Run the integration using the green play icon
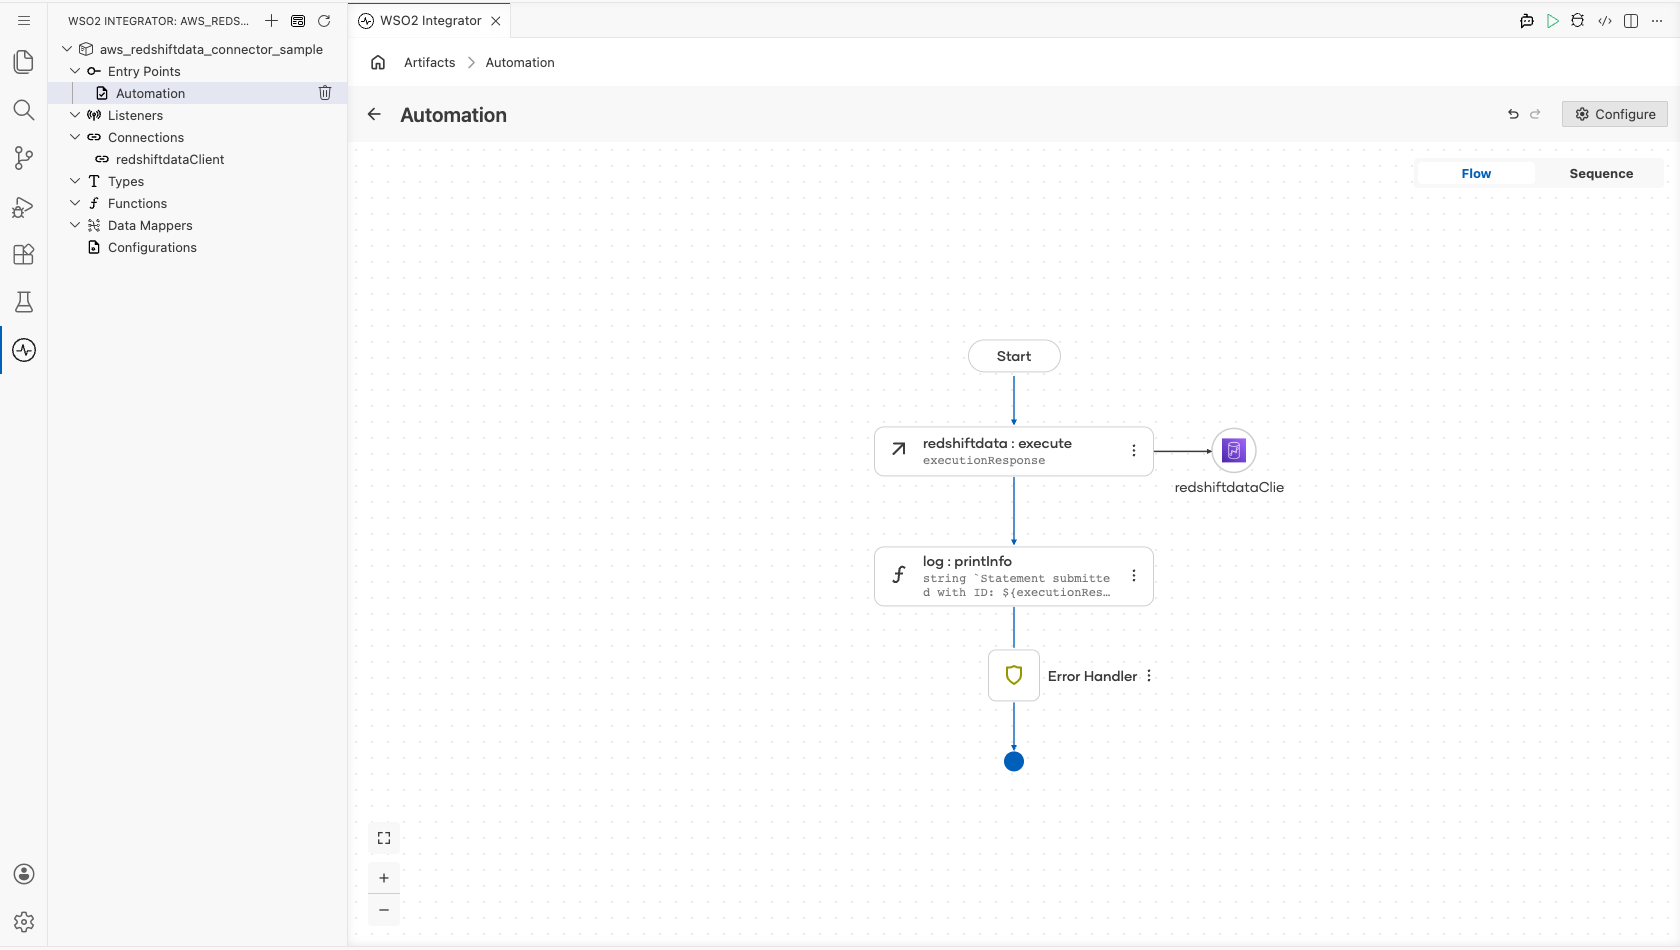The width and height of the screenshot is (1680, 950). [1552, 21]
